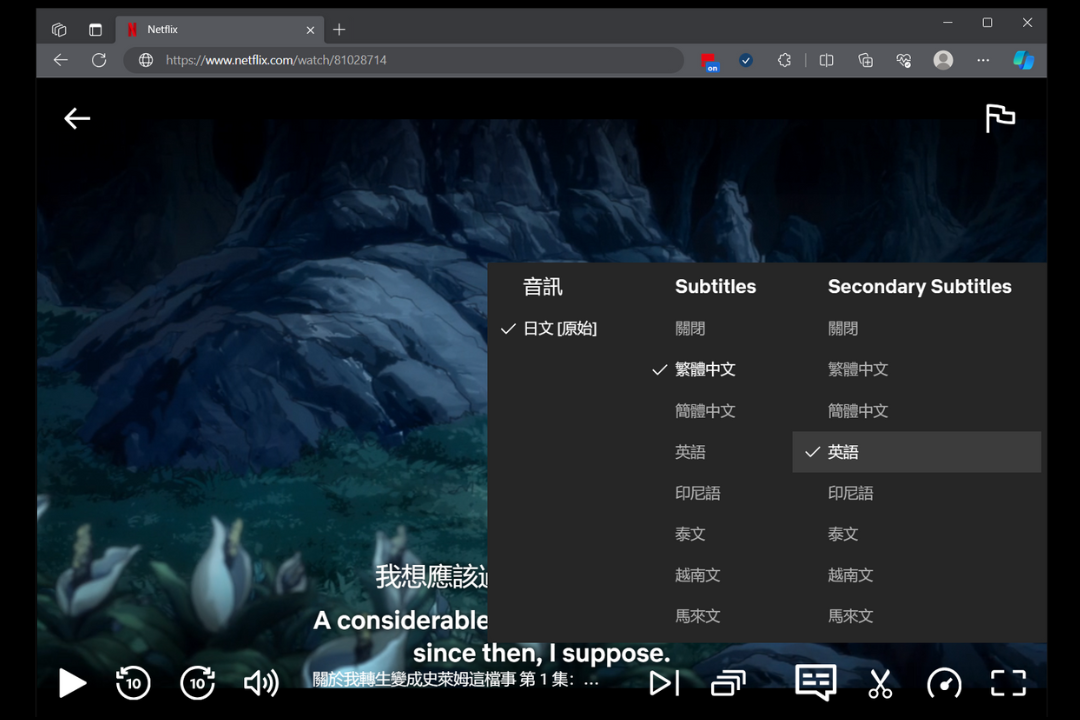Click the netflix.com address bar

404,60
